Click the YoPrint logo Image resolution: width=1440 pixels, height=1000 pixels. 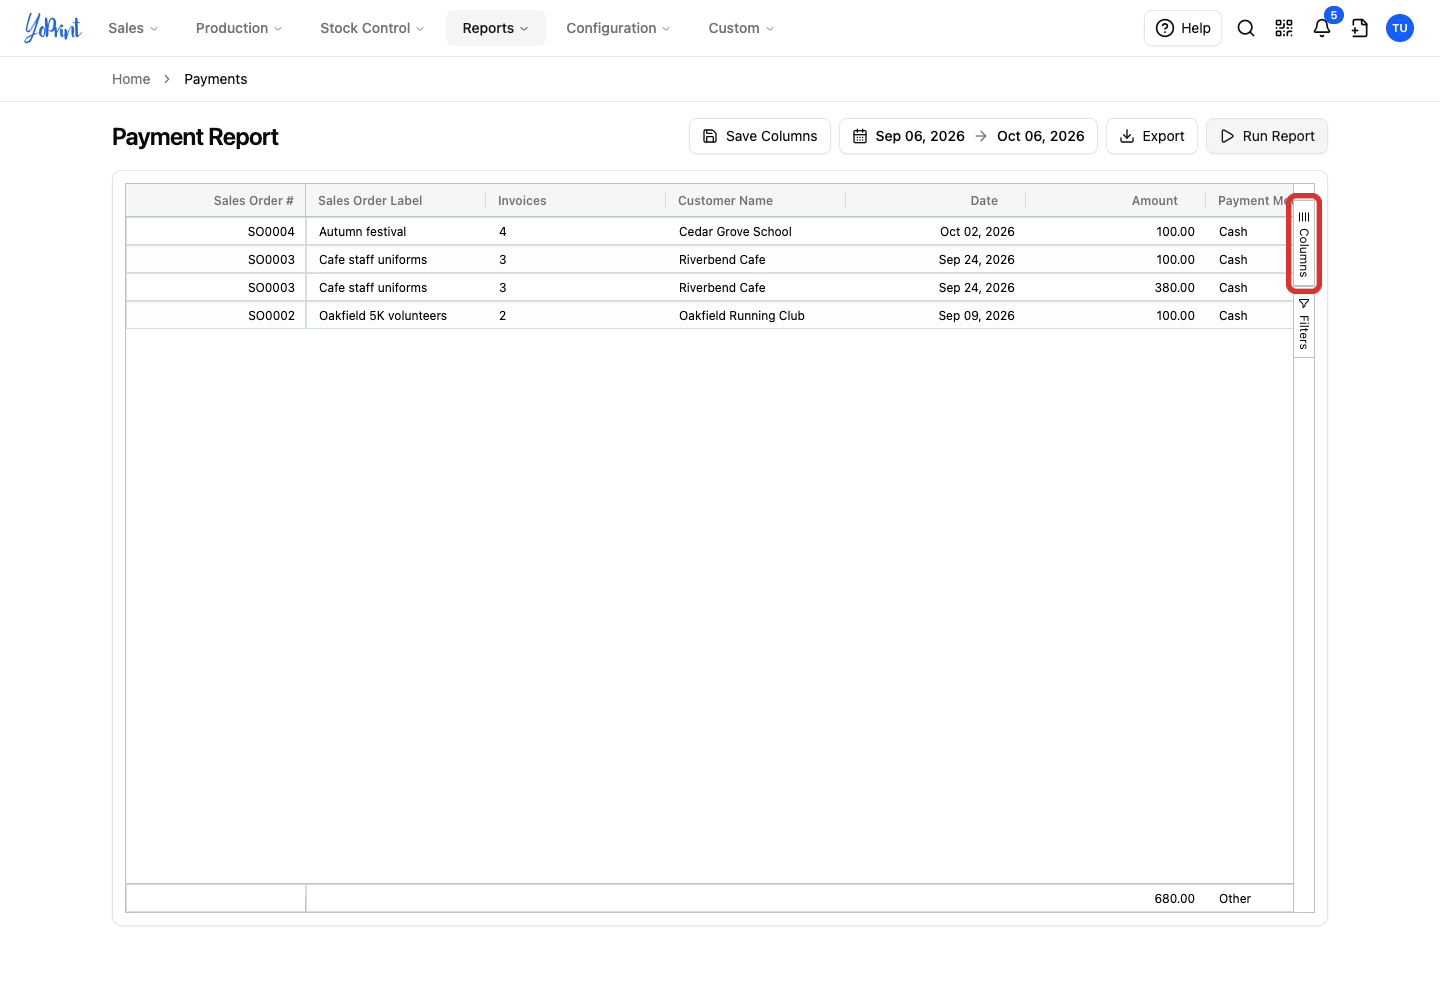(x=53, y=28)
